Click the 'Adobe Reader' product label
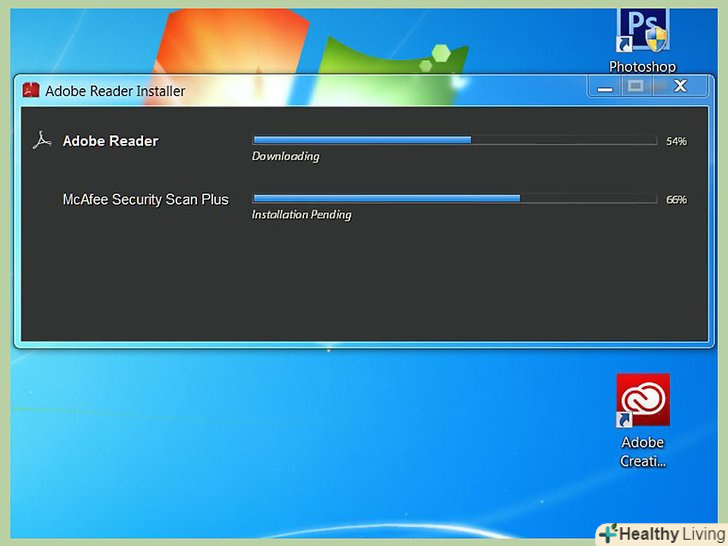728x546 pixels. (110, 141)
